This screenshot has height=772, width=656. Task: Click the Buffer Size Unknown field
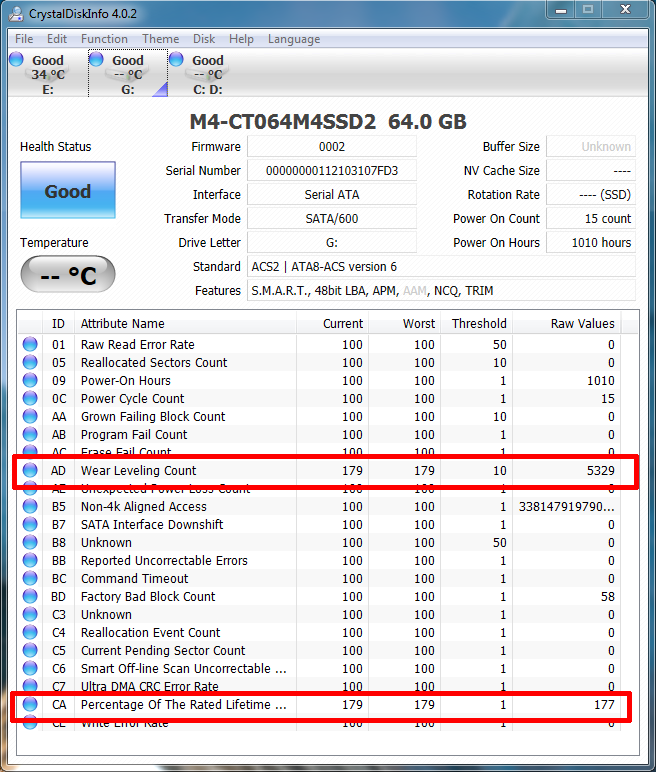pos(591,147)
